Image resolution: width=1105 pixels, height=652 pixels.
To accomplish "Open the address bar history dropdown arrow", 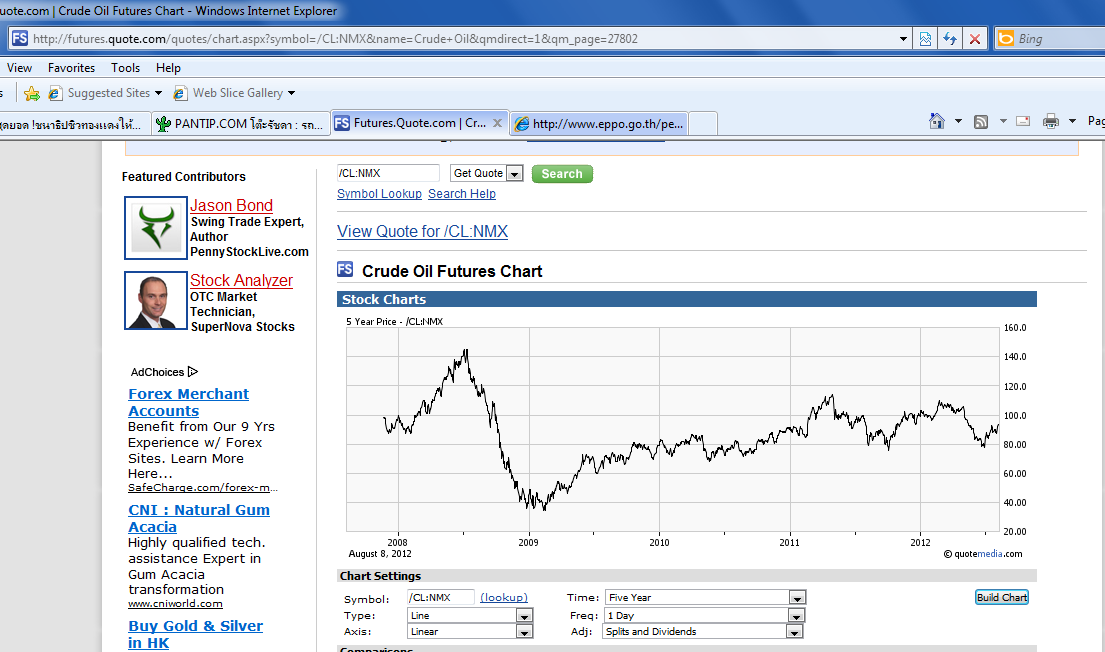I will click(x=903, y=39).
